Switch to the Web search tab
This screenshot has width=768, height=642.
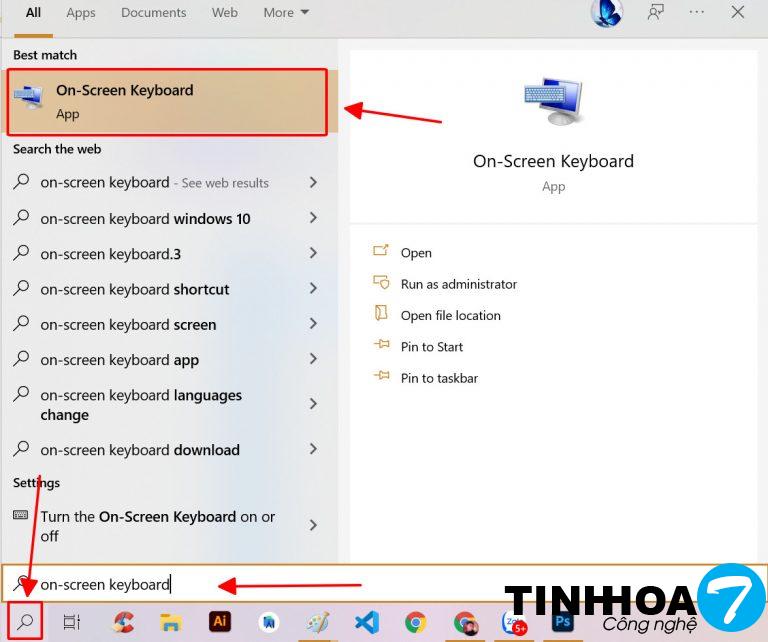(225, 13)
